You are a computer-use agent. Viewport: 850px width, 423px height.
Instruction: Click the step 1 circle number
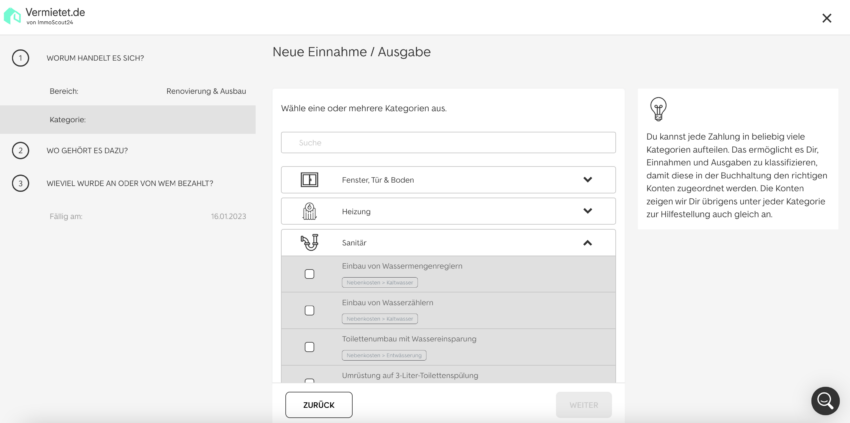[20, 58]
